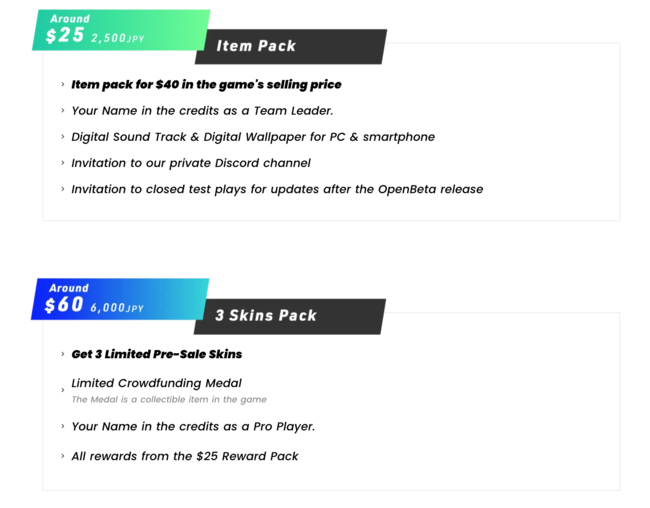This screenshot has height=508, width=650.
Task: Click chevron beside Item pack for $40 line
Action: pyautogui.click(x=63, y=84)
